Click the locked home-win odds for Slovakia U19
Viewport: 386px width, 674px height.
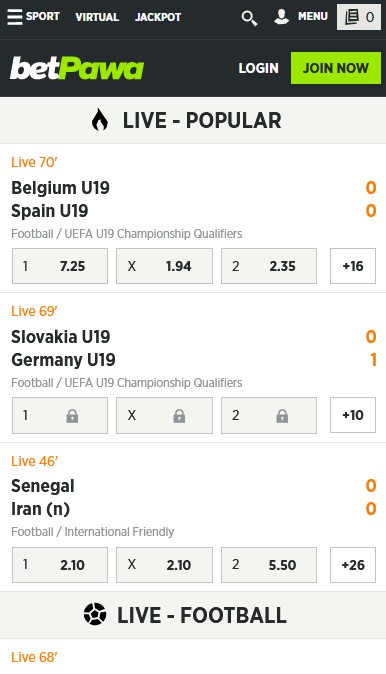point(60,415)
